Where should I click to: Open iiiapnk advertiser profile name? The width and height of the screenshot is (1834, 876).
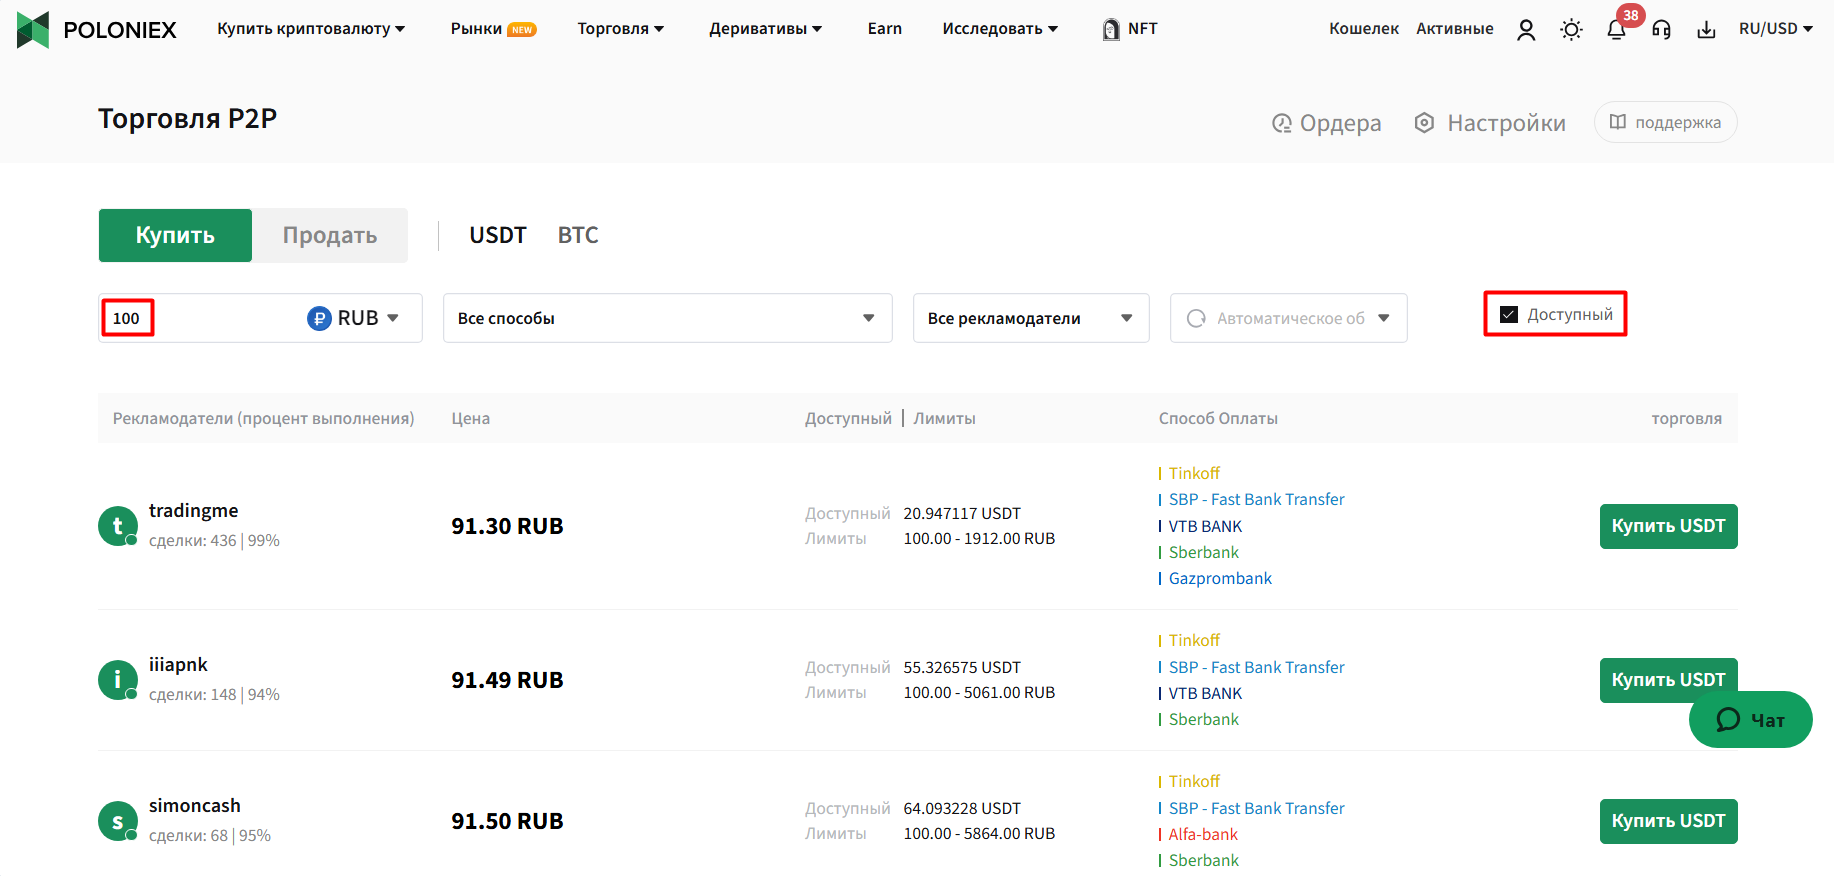(178, 665)
